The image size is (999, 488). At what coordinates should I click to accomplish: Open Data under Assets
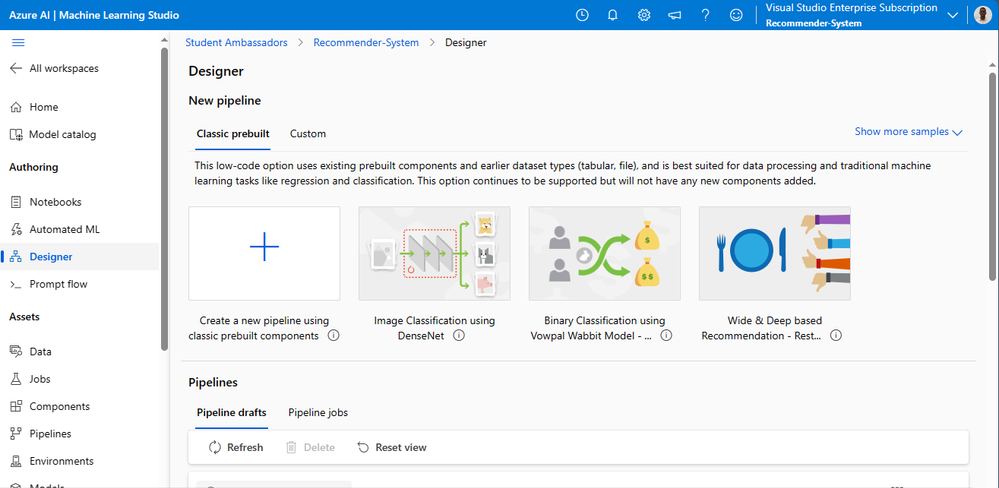(x=31, y=352)
